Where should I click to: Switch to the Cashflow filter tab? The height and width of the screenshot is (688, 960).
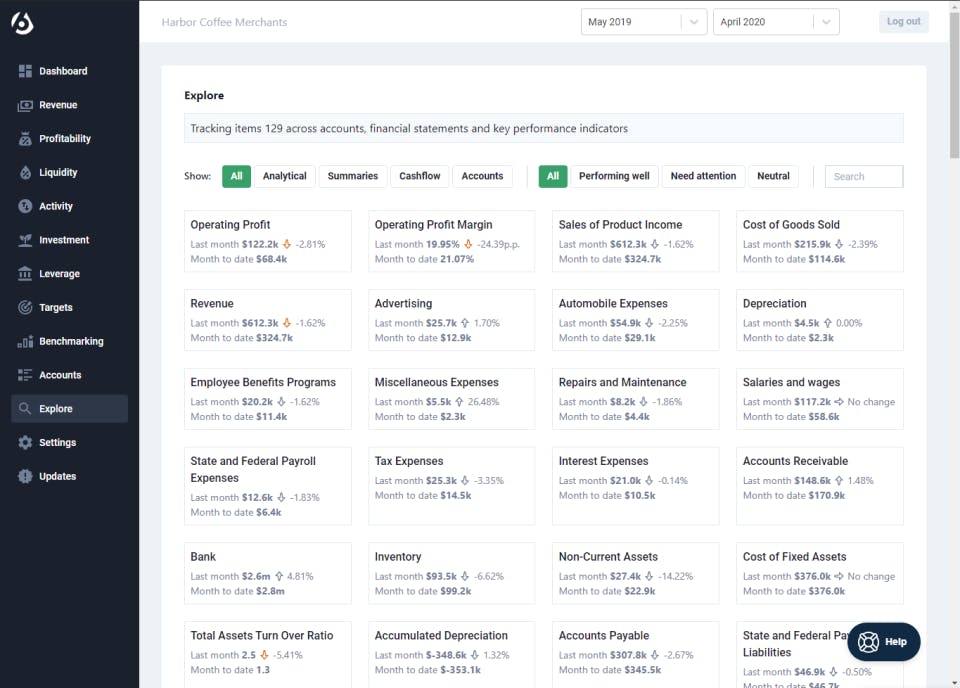[x=420, y=176]
